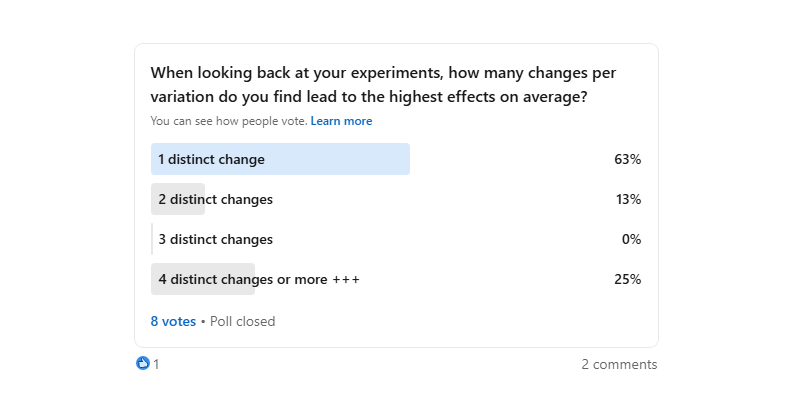This screenshot has height=417, width=800.
Task: View voters via '8 votes' link
Action: (x=173, y=321)
